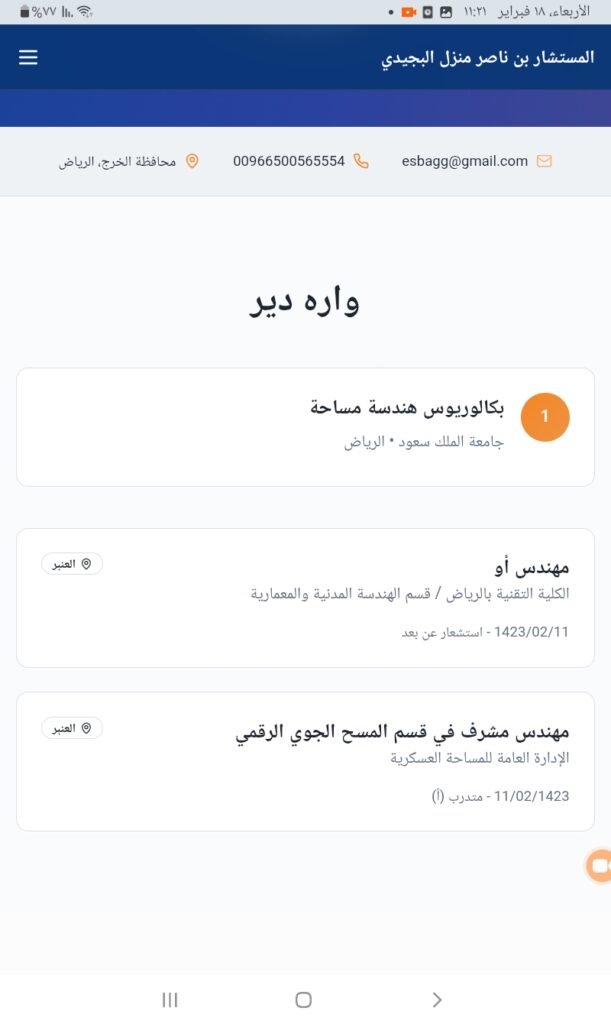
Task: Tap the محافظة الخرج، الرياض address text
Action: (x=117, y=161)
